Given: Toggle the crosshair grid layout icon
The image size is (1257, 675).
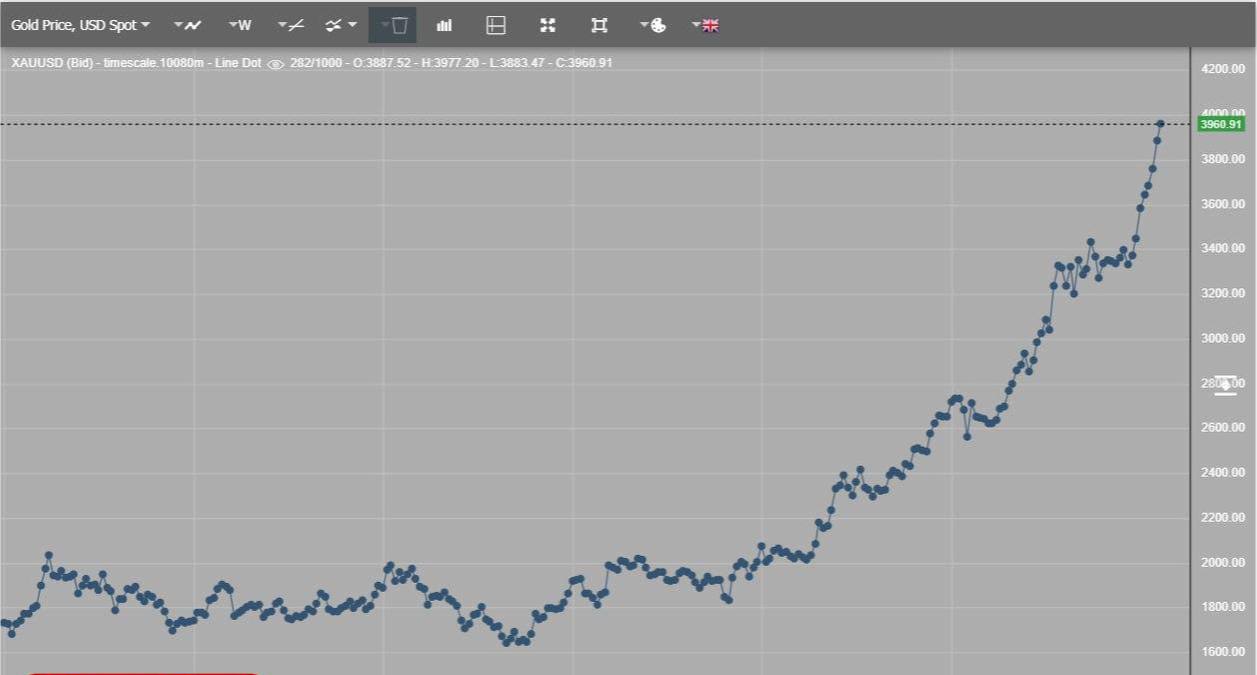Looking at the screenshot, I should [496, 25].
